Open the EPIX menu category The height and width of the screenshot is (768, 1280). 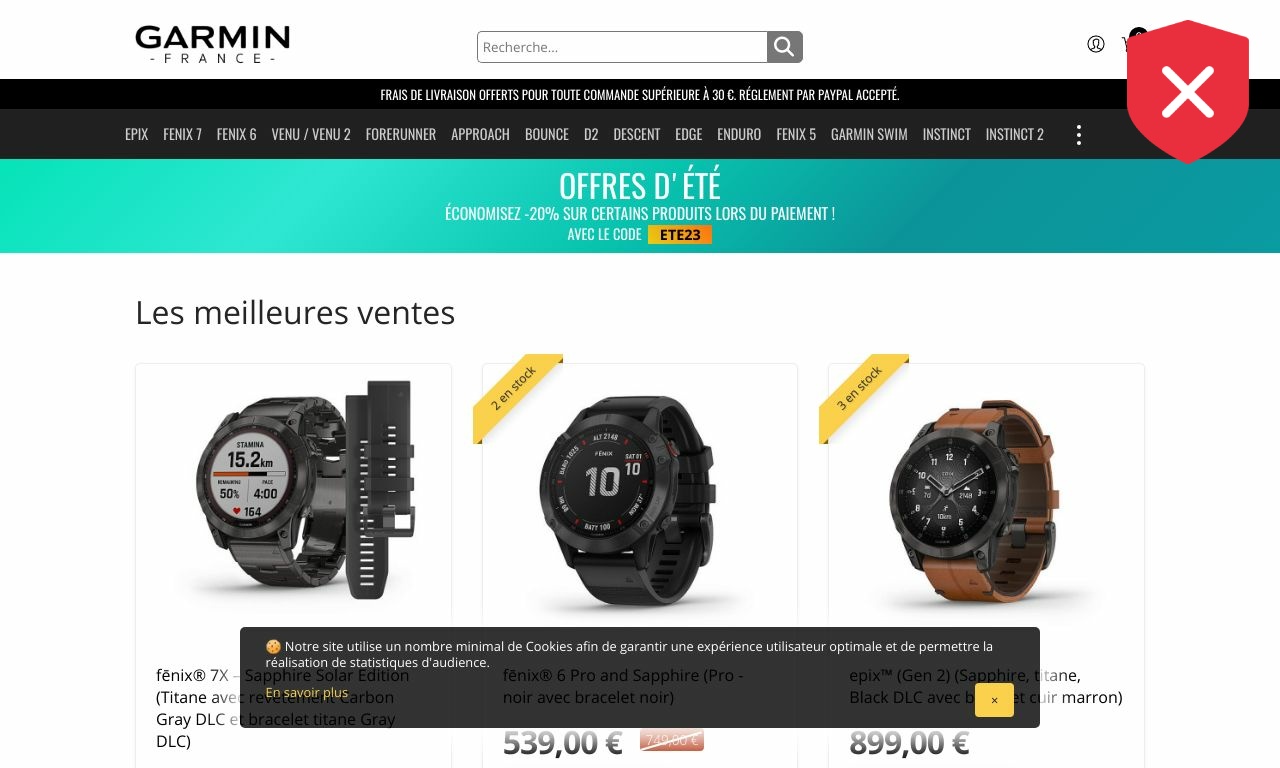pos(137,134)
